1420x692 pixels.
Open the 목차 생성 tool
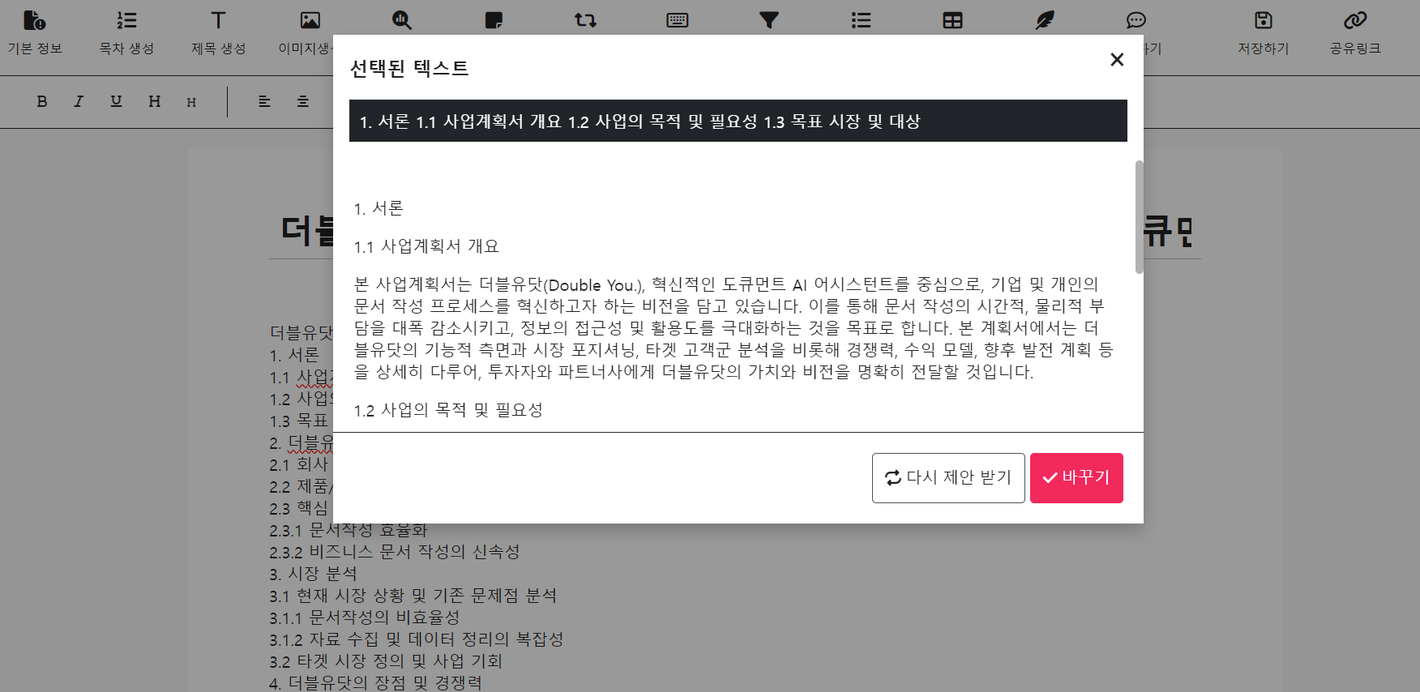[x=127, y=33]
